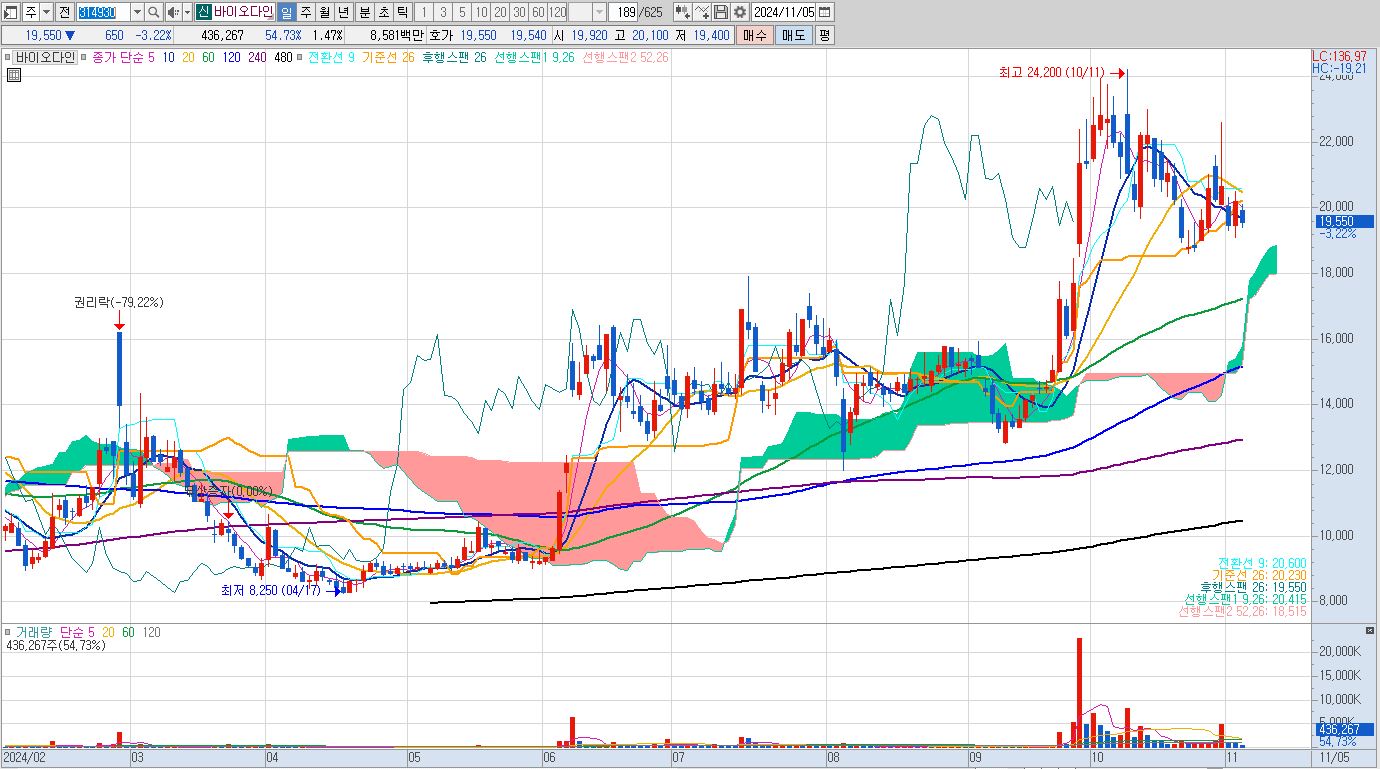Click the stock code input field 314930
Screen dimensions: 1380x769
click(x=103, y=12)
